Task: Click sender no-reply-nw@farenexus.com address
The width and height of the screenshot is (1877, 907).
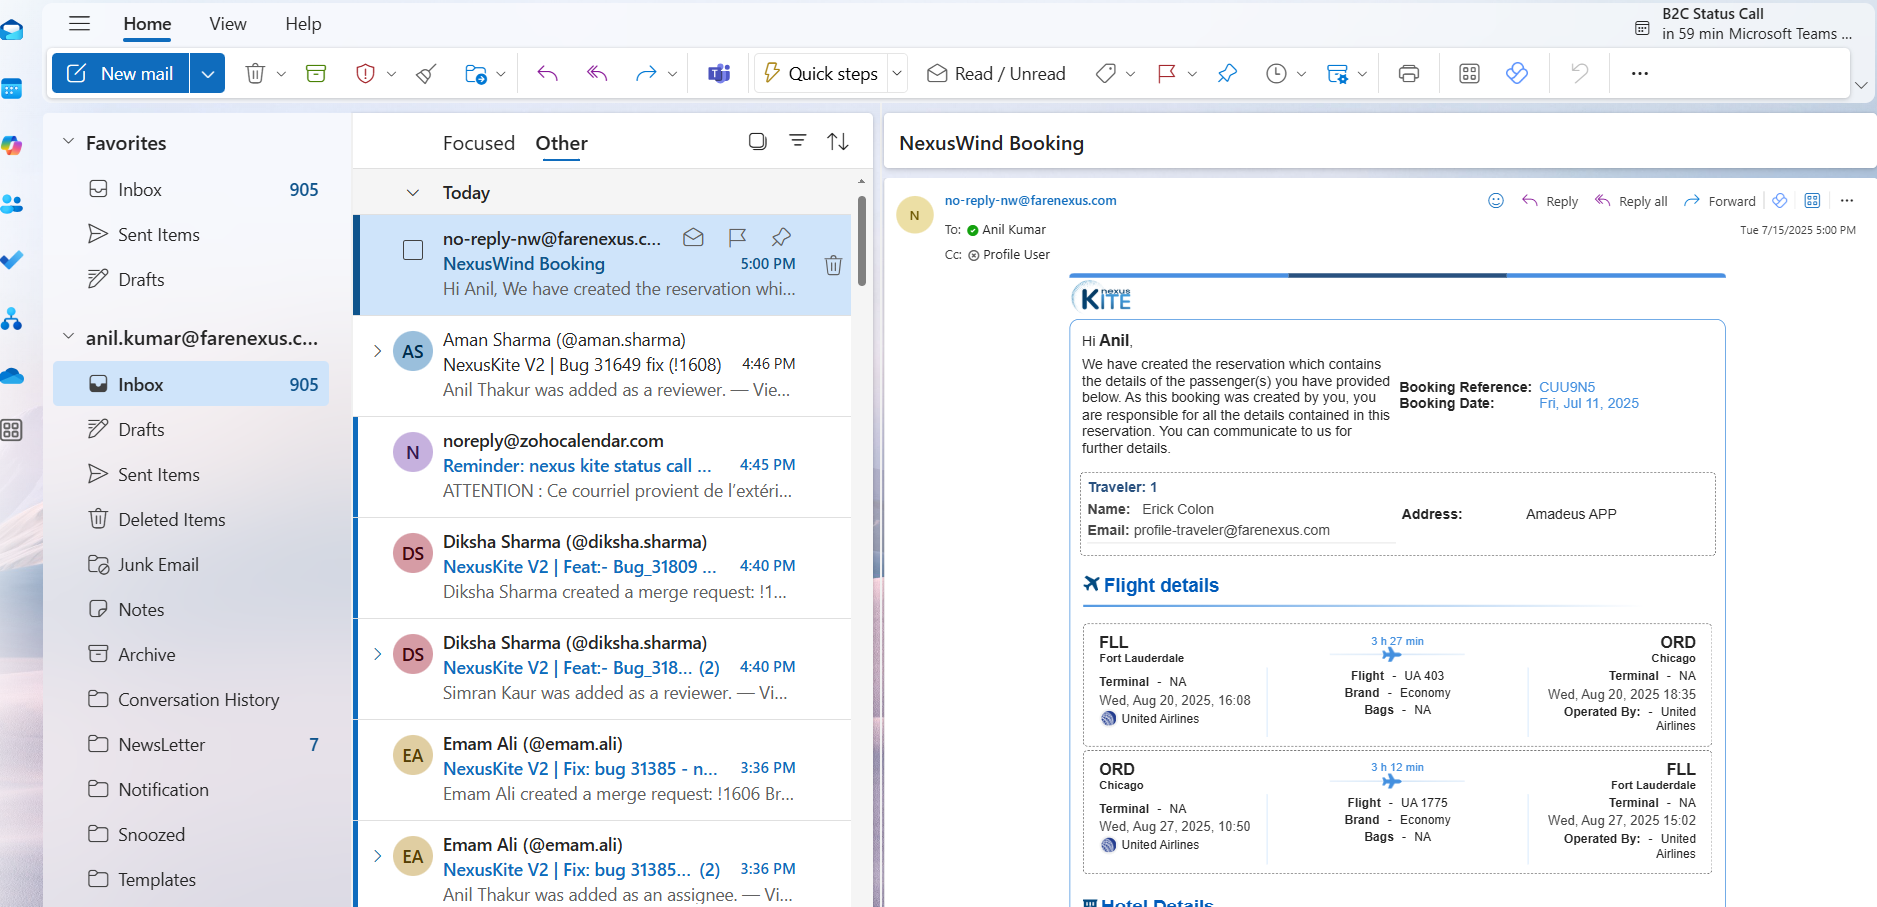Action: [x=1030, y=201]
